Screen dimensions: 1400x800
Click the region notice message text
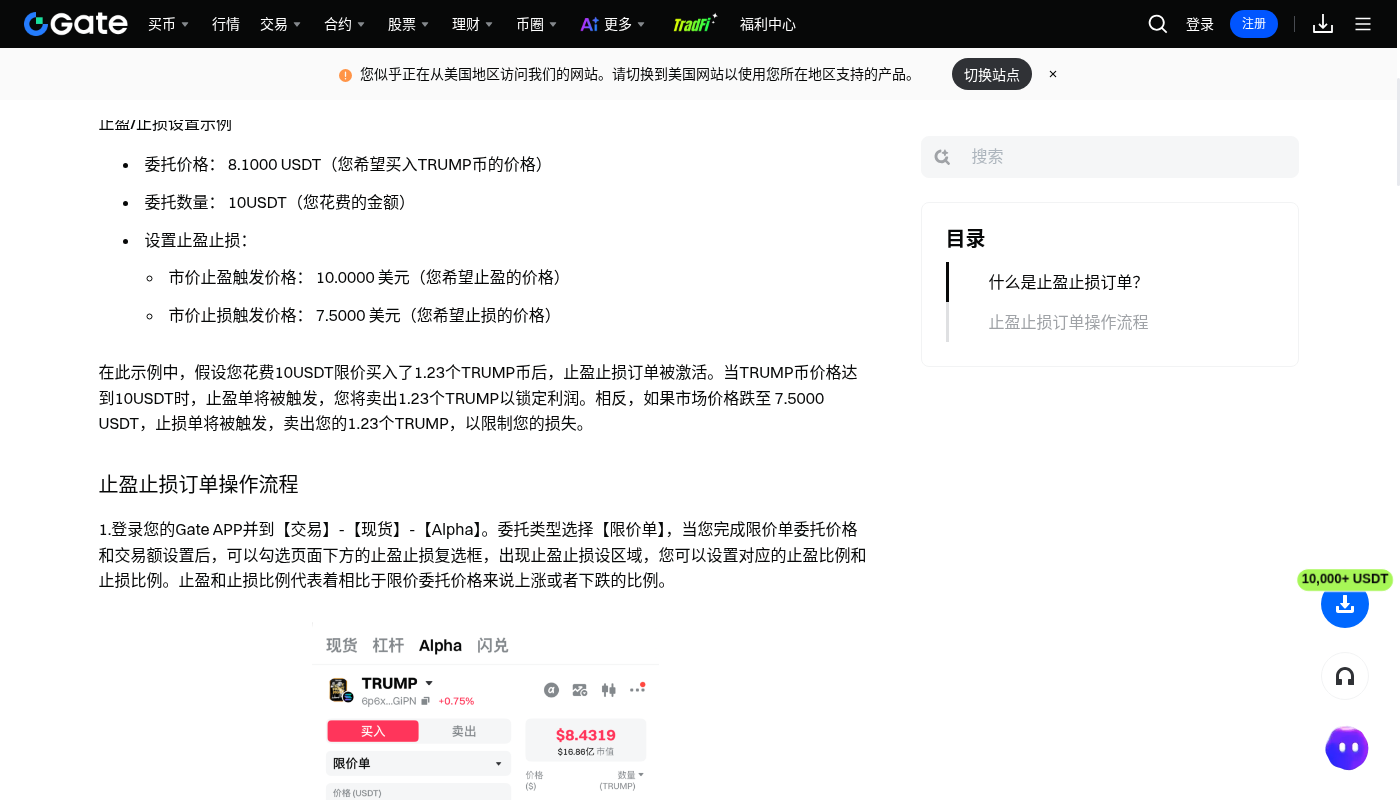tap(639, 74)
